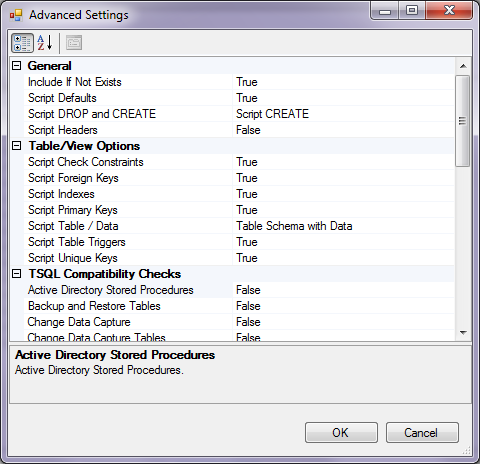Collapse the General category
Image resolution: width=480 pixels, height=464 pixels.
(x=16, y=66)
